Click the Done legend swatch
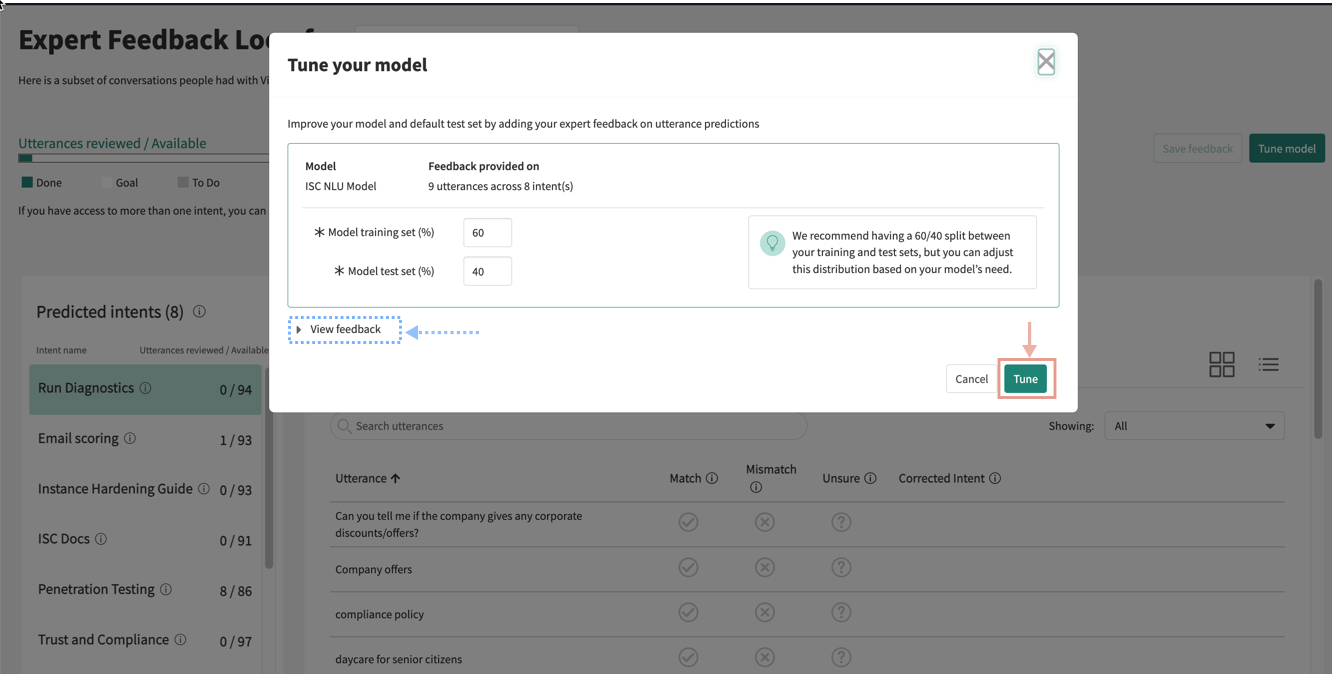 click(27, 182)
